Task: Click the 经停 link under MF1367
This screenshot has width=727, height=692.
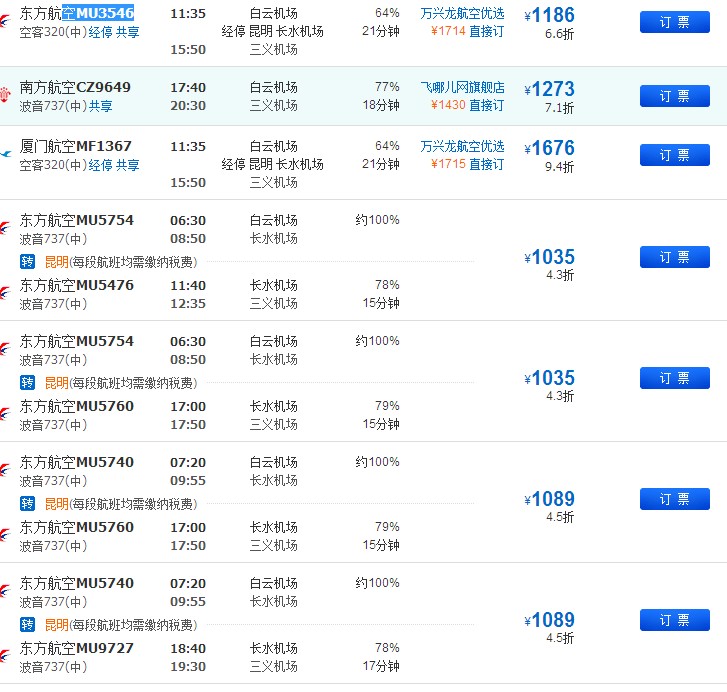Action: click(101, 165)
